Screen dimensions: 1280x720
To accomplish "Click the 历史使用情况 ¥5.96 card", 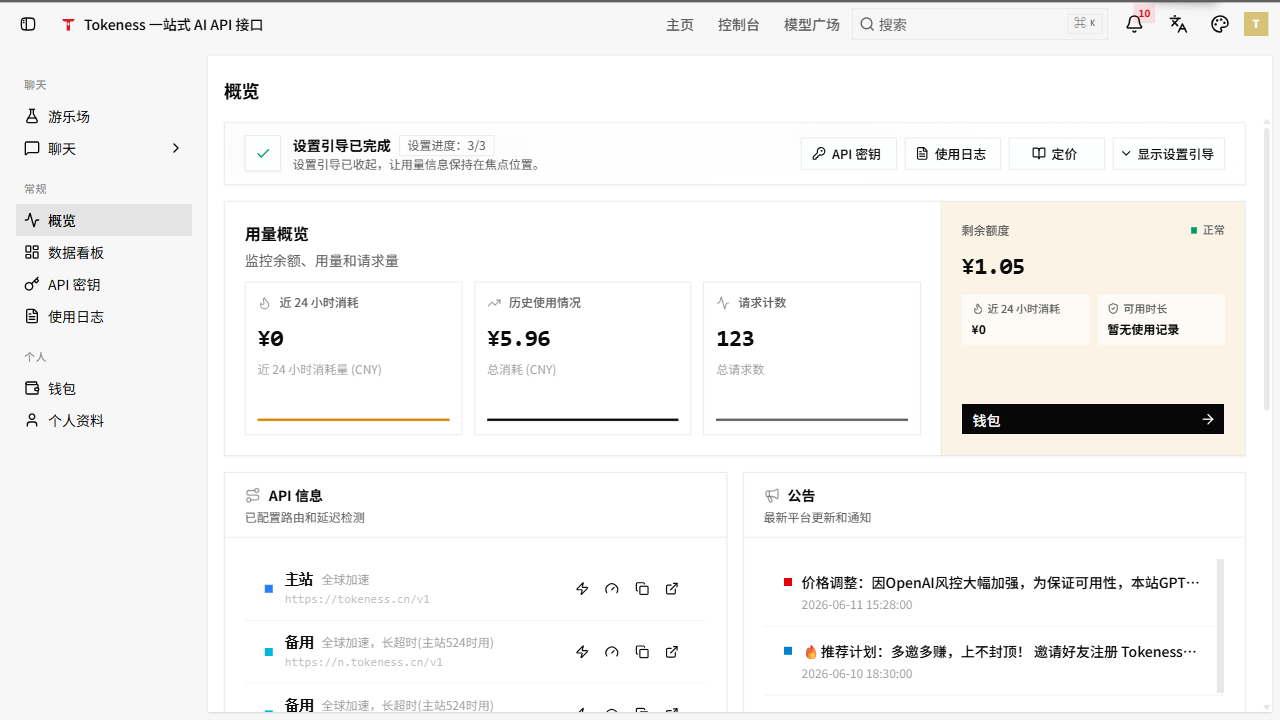I will point(583,358).
